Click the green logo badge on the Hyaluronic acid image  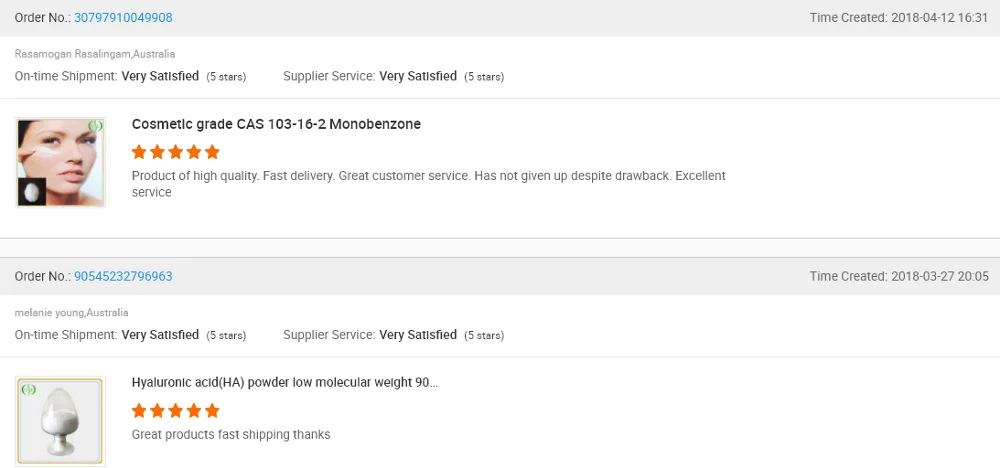(x=28, y=388)
